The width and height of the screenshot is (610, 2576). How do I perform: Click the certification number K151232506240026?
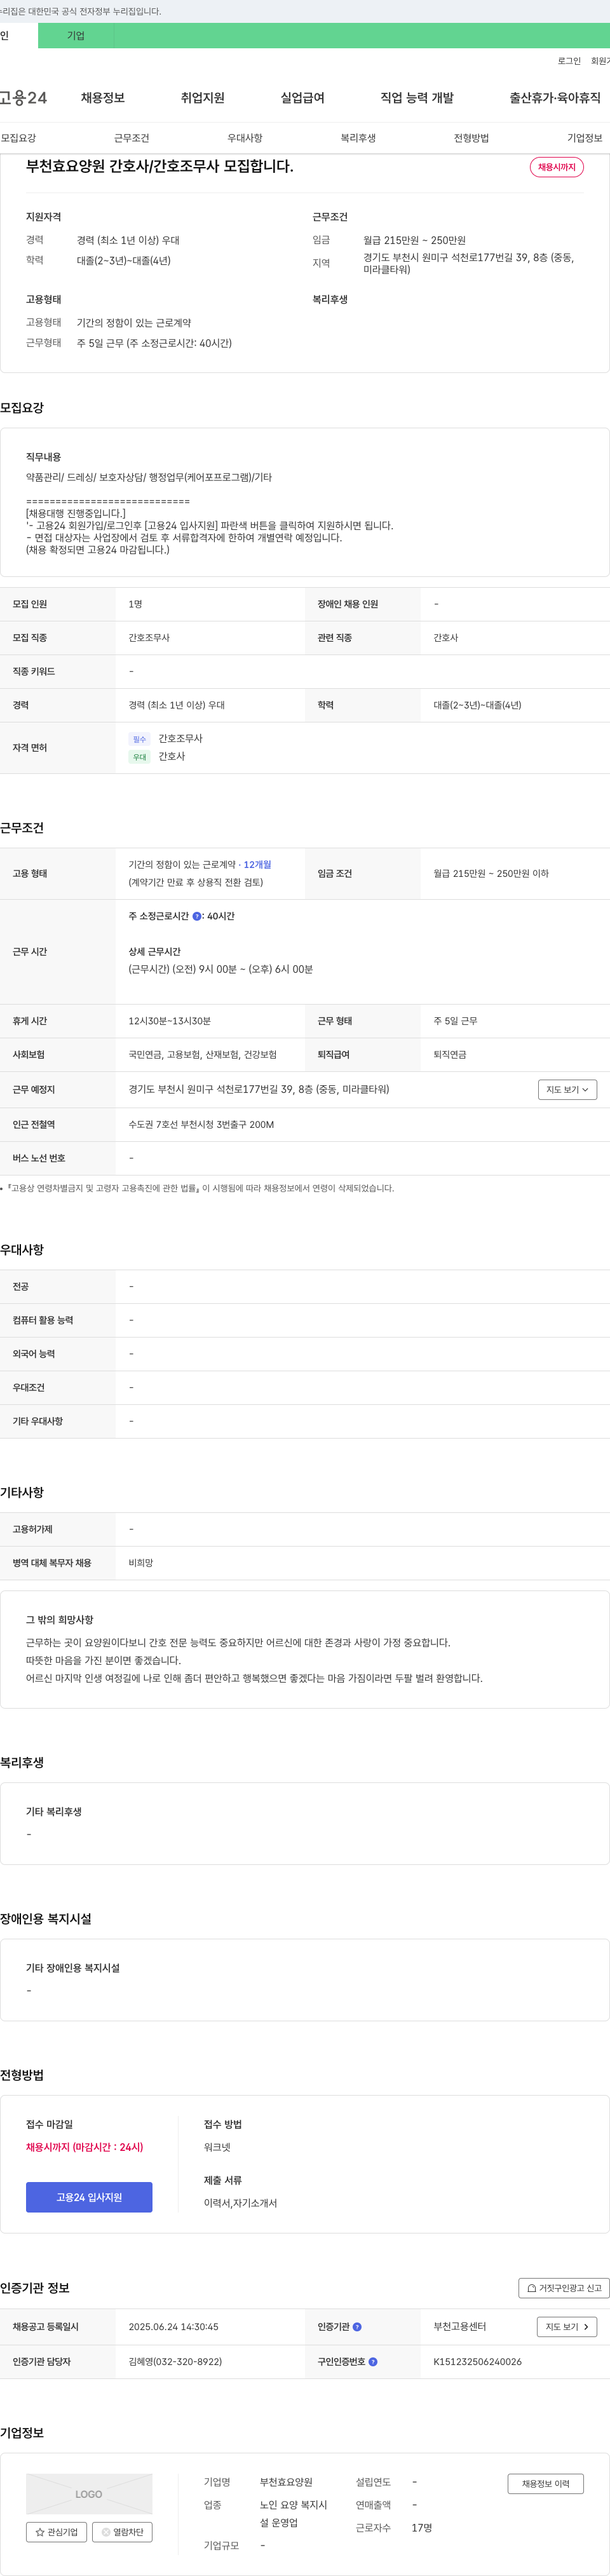coord(477,2362)
